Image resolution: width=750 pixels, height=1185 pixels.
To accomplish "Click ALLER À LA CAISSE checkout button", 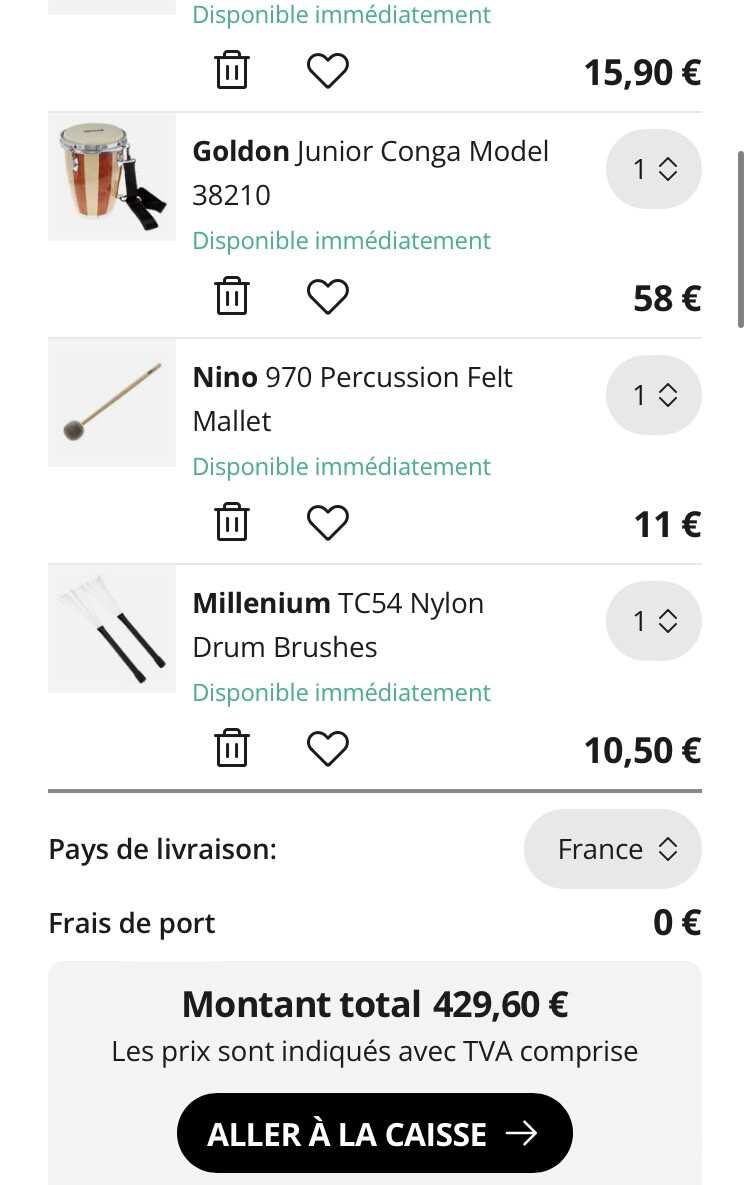I will [x=375, y=1134].
